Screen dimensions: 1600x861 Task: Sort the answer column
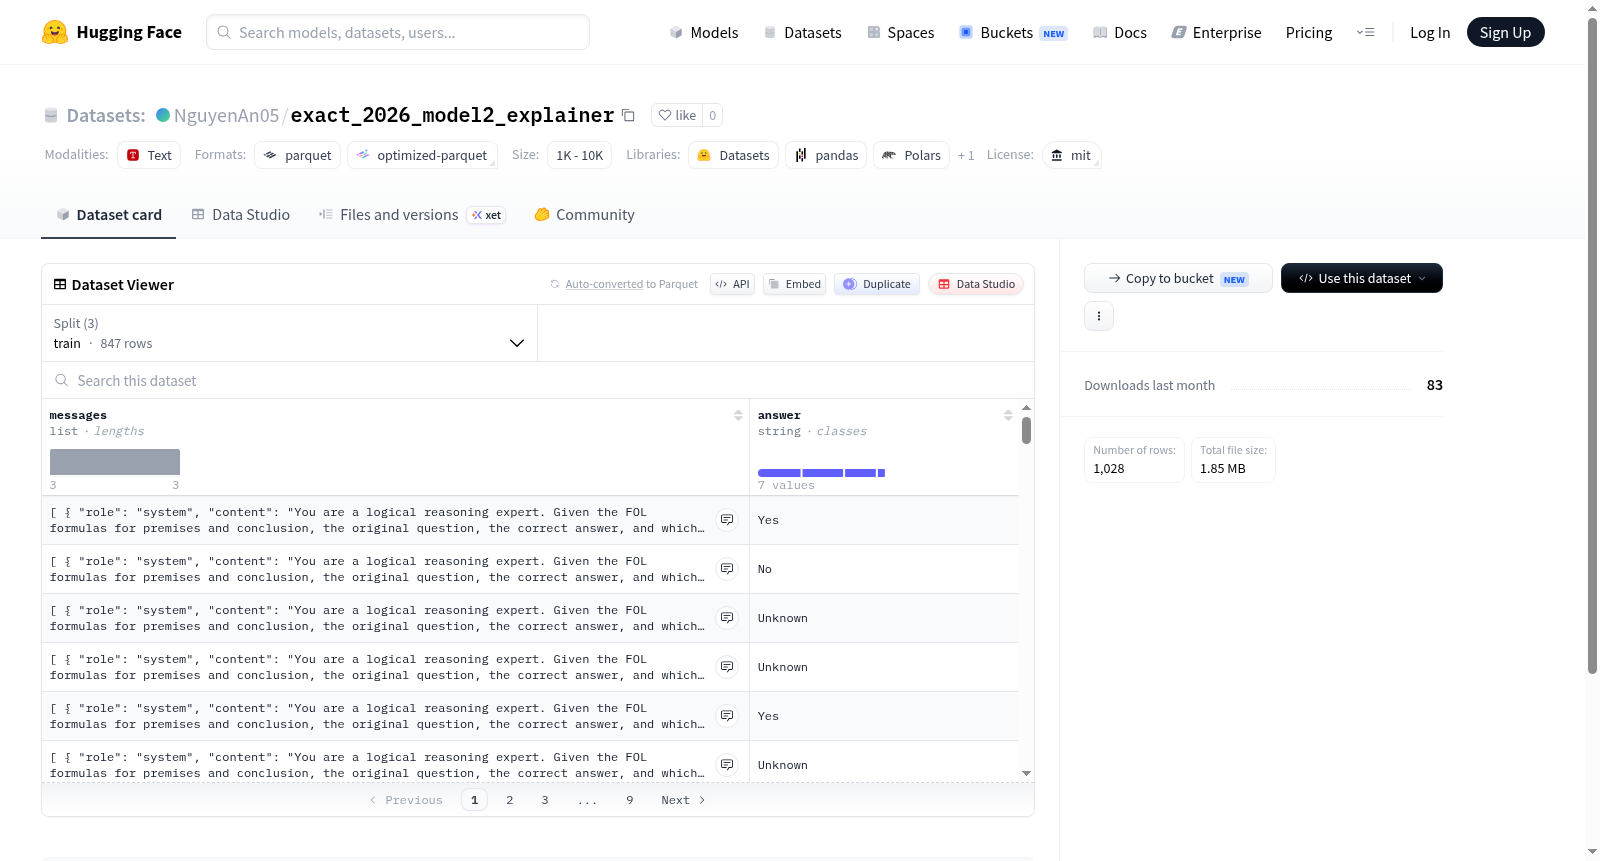(1008, 415)
